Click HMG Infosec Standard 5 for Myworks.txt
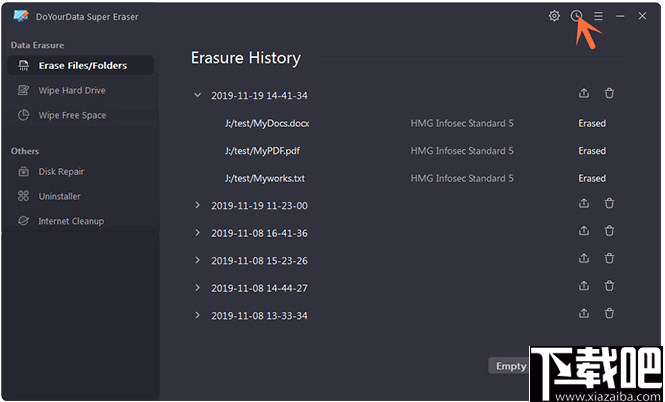This screenshot has width=665, height=402. pyautogui.click(x=462, y=179)
